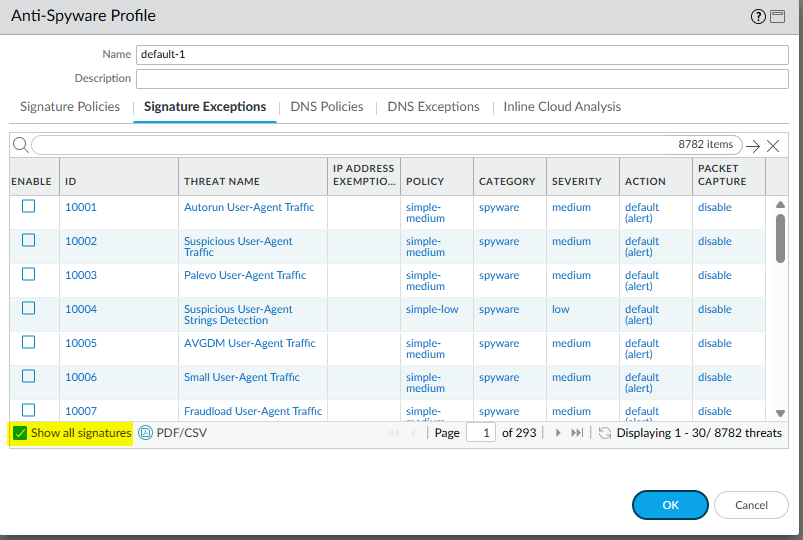Click the Description input field
Image resolution: width=803 pixels, height=540 pixels.
coord(462,78)
